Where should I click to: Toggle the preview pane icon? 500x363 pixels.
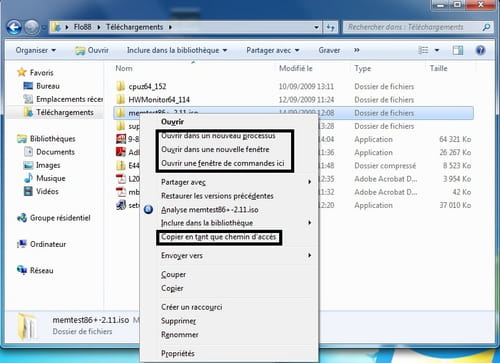coord(458,50)
